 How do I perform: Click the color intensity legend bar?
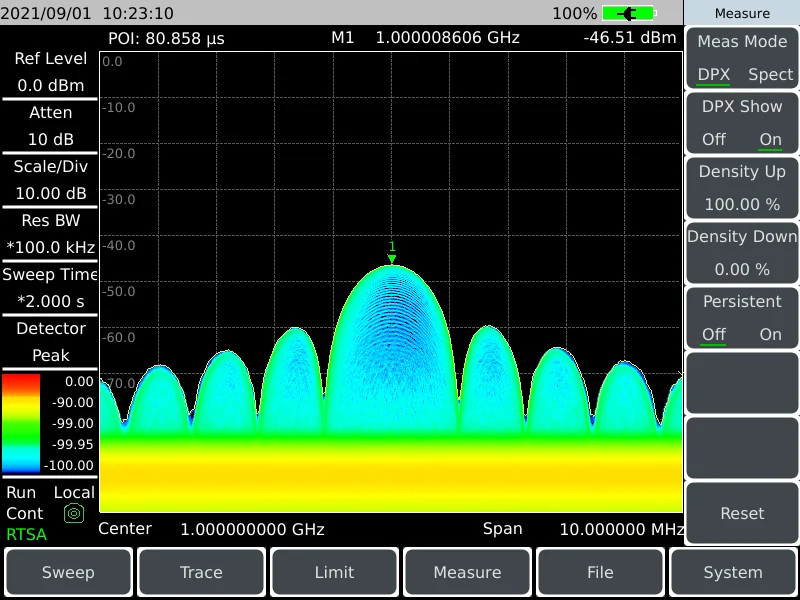tap(20, 424)
